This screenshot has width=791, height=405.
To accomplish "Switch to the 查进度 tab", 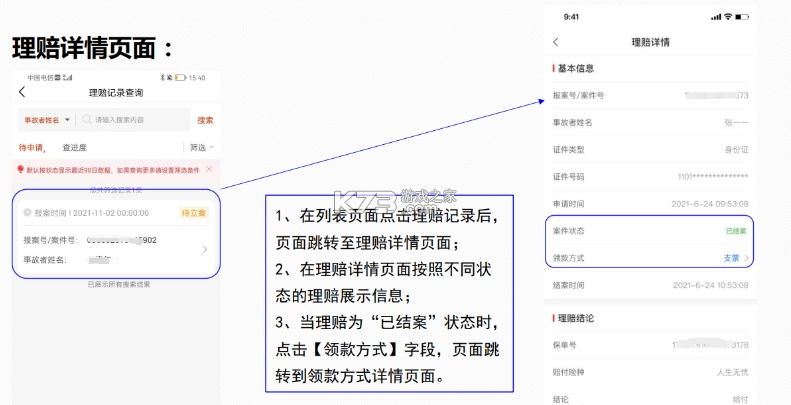I will (75, 148).
